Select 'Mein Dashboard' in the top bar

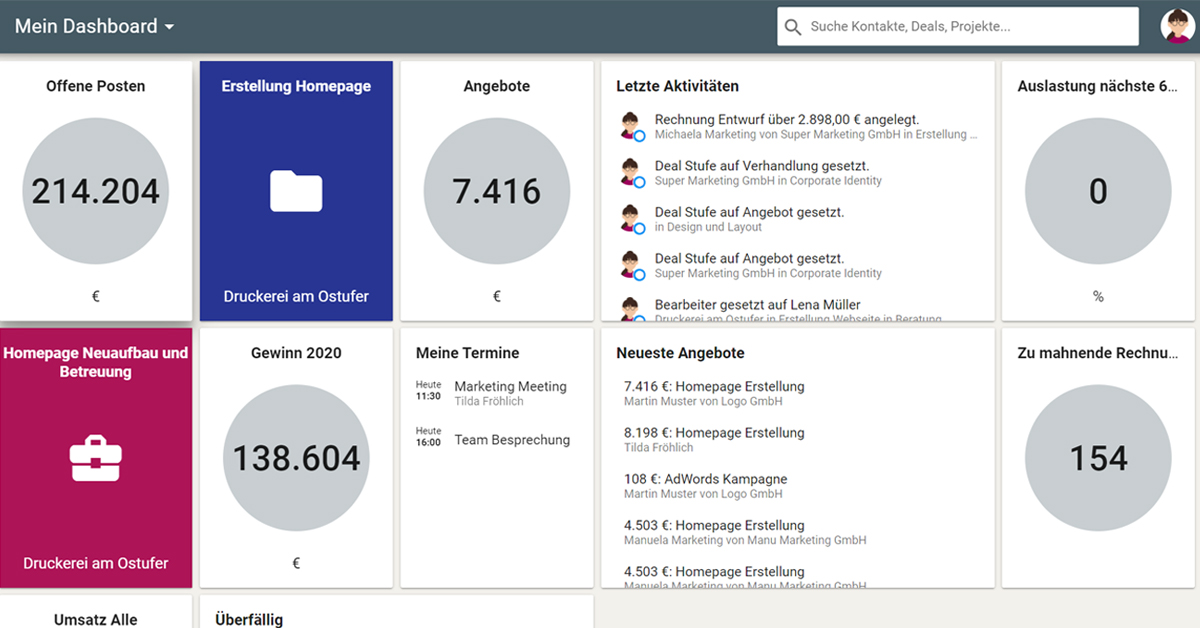point(84,26)
